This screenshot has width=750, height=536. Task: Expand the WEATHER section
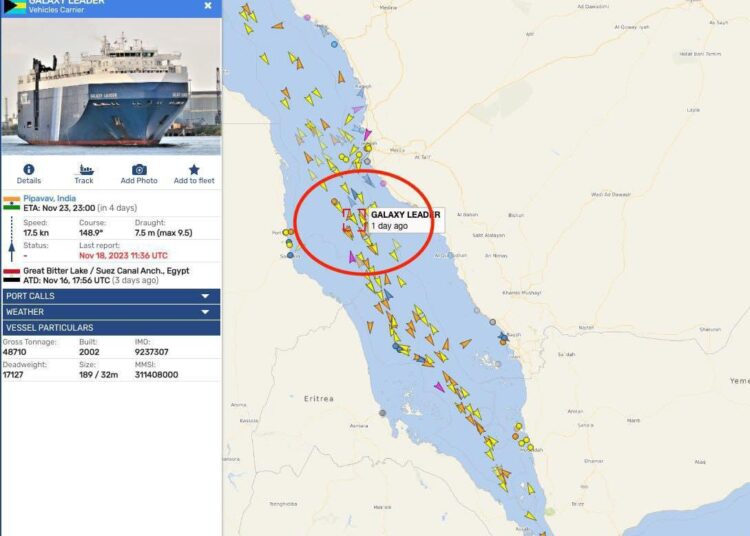(111, 312)
